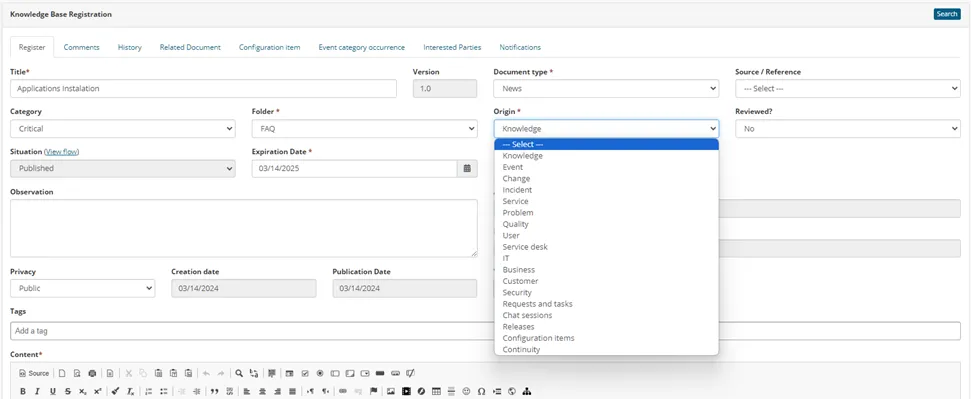Click the Anchor flag icon
This screenshot has width=971, height=399.
373,391
